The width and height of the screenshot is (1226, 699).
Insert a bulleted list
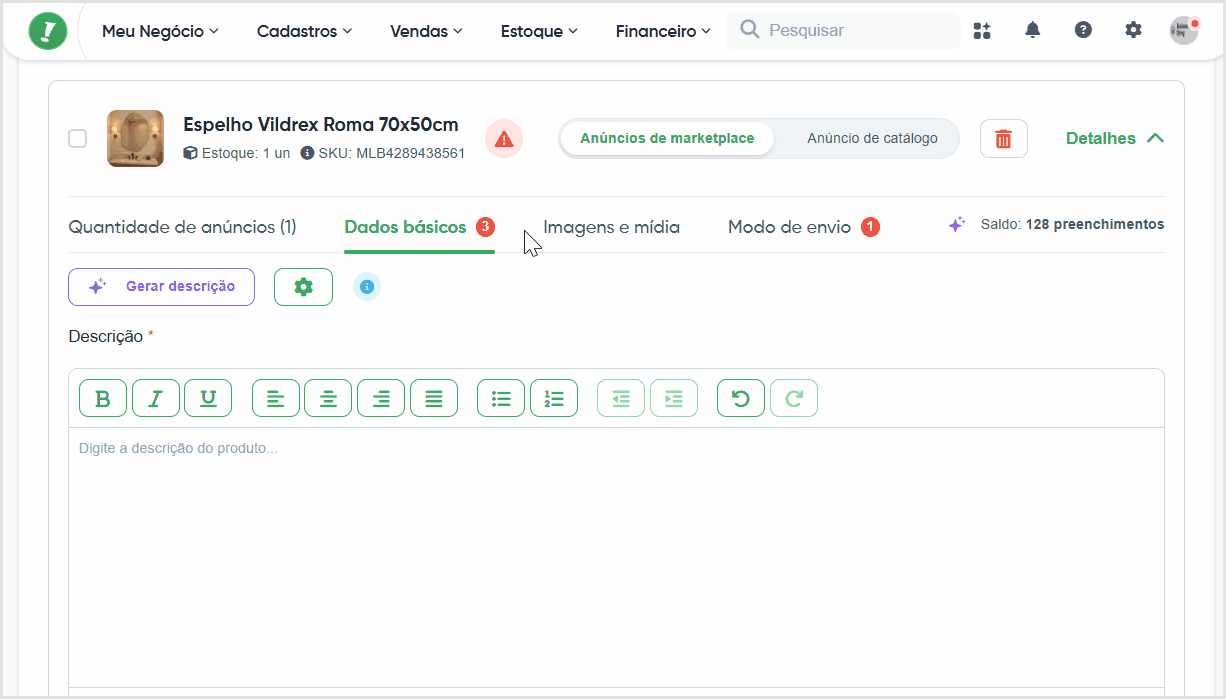(501, 398)
